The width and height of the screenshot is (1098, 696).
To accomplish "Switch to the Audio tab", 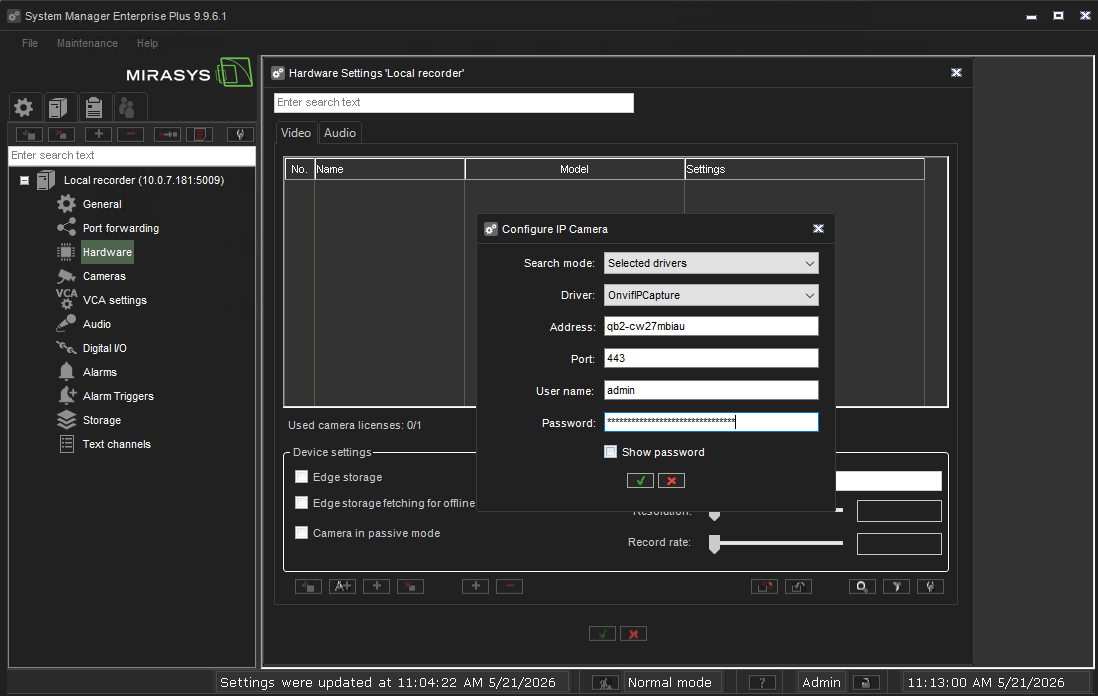I will point(340,133).
